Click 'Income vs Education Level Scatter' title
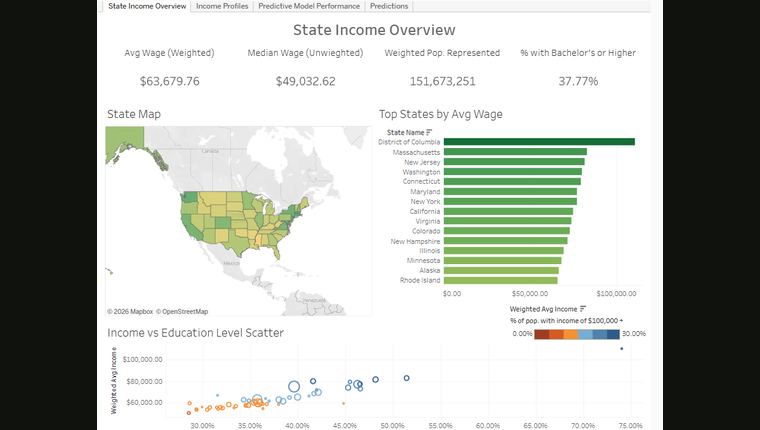This screenshot has width=760, height=430. tap(195, 333)
